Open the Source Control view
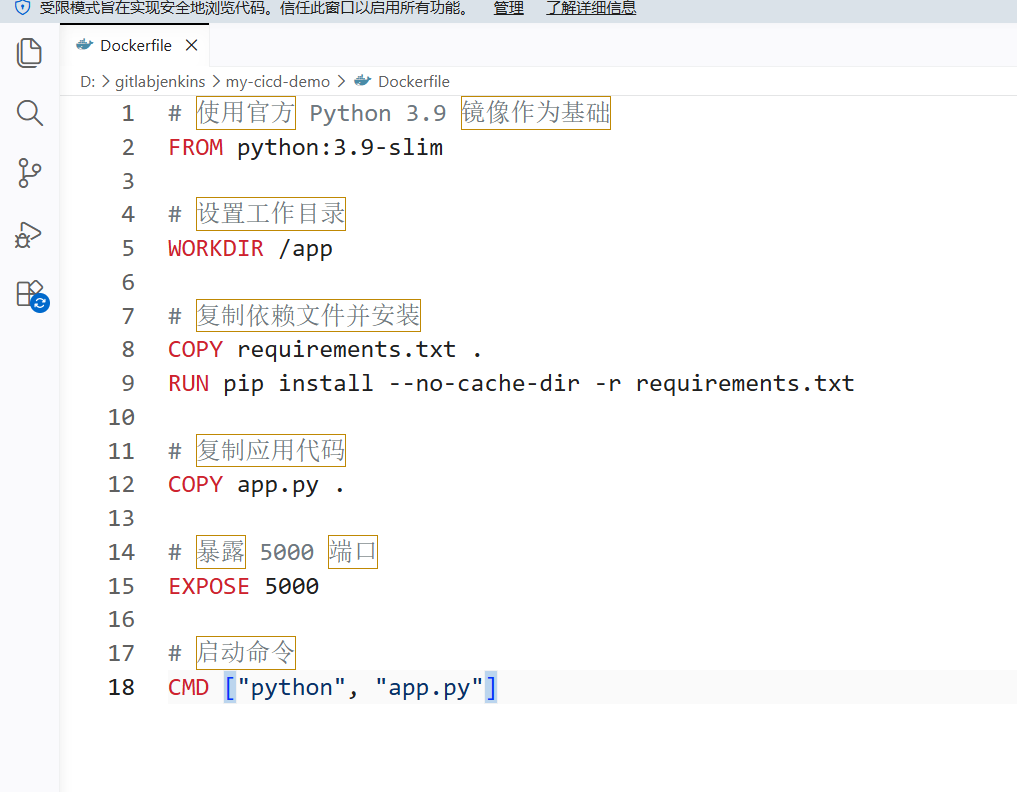The image size is (1017, 792). point(29,173)
